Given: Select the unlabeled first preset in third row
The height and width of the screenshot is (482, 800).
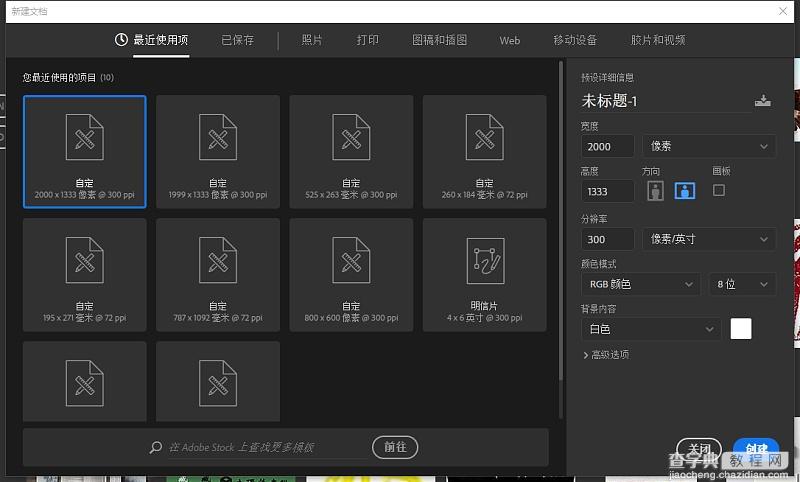Looking at the screenshot, I should [x=85, y=382].
